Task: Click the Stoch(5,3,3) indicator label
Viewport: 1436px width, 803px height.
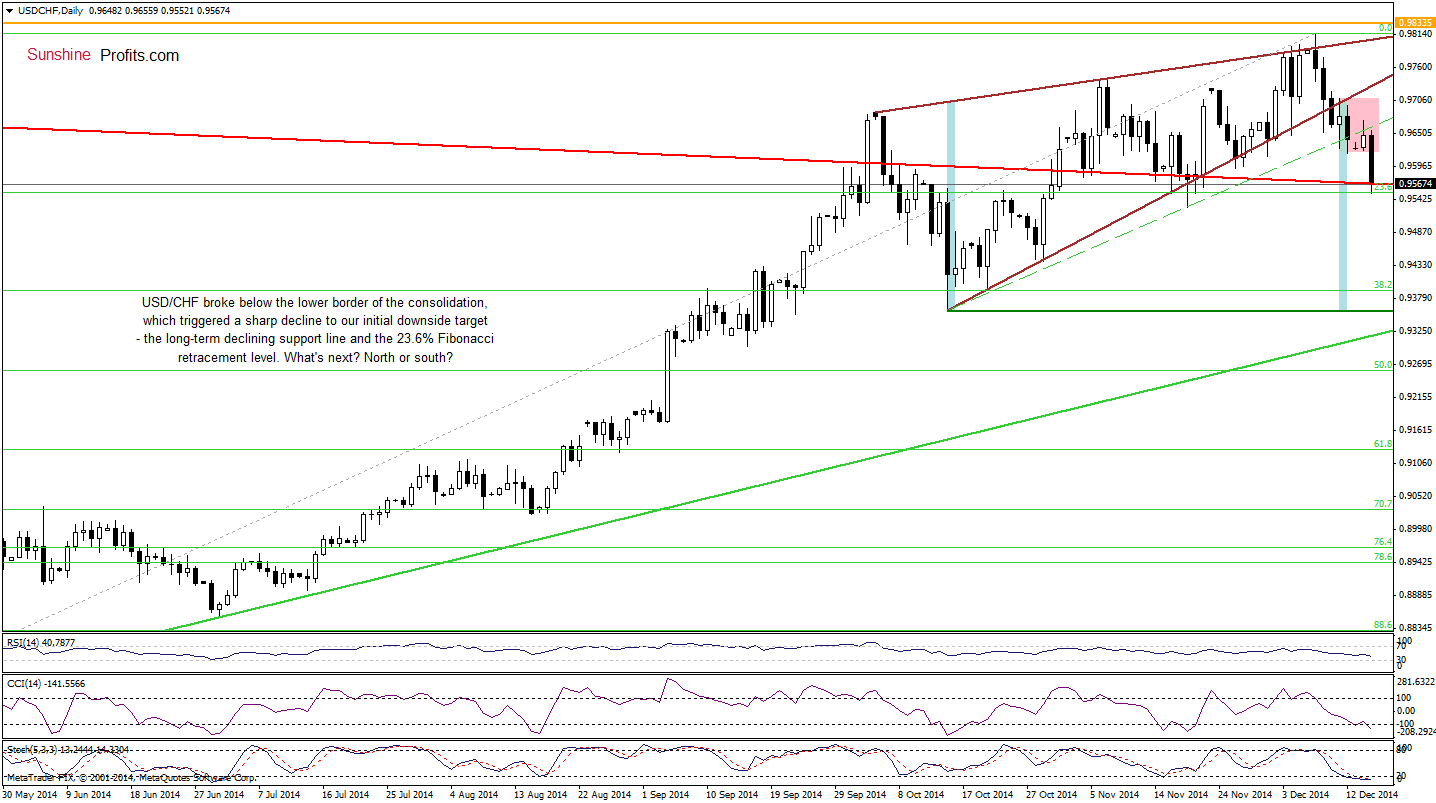Action: (68, 748)
